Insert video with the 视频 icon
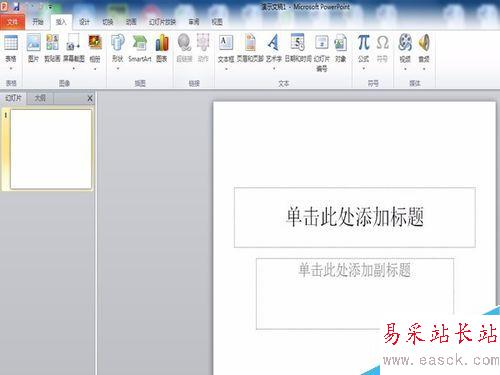Image resolution: width=500 pixels, height=375 pixels. (x=405, y=43)
